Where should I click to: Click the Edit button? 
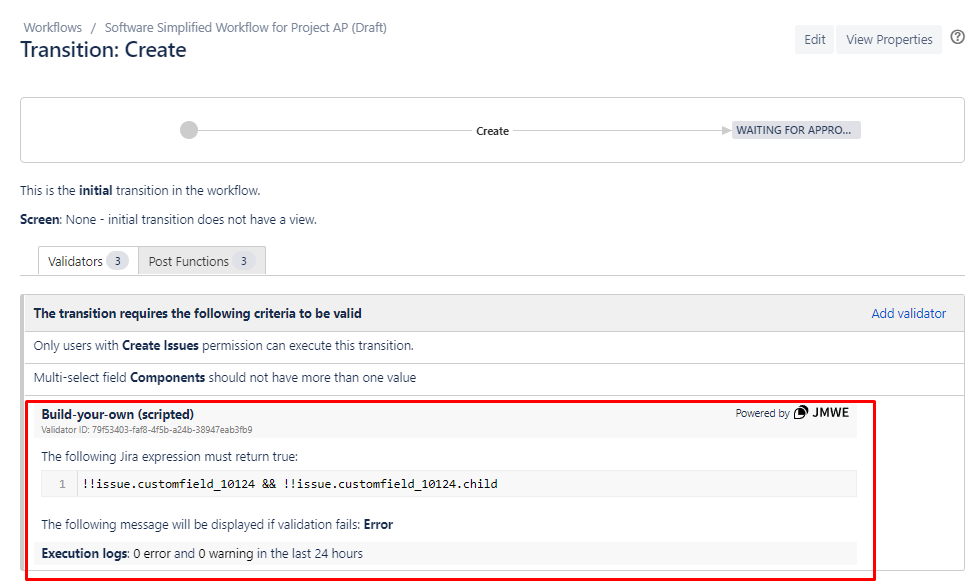pyautogui.click(x=813, y=38)
